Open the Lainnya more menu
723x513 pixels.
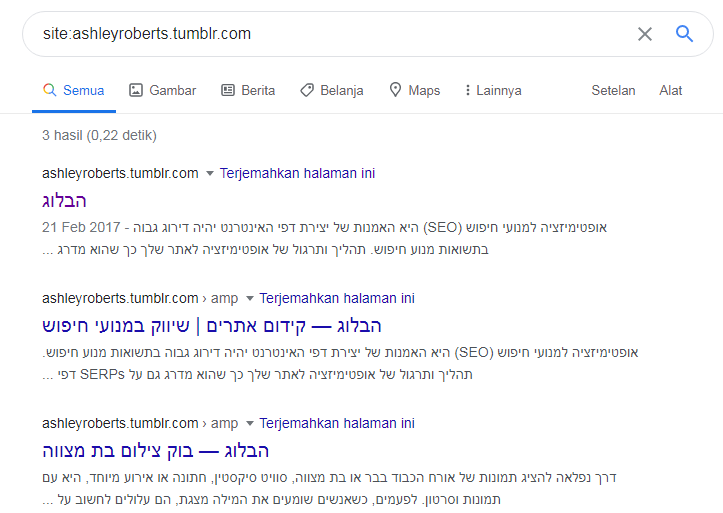tap(493, 90)
